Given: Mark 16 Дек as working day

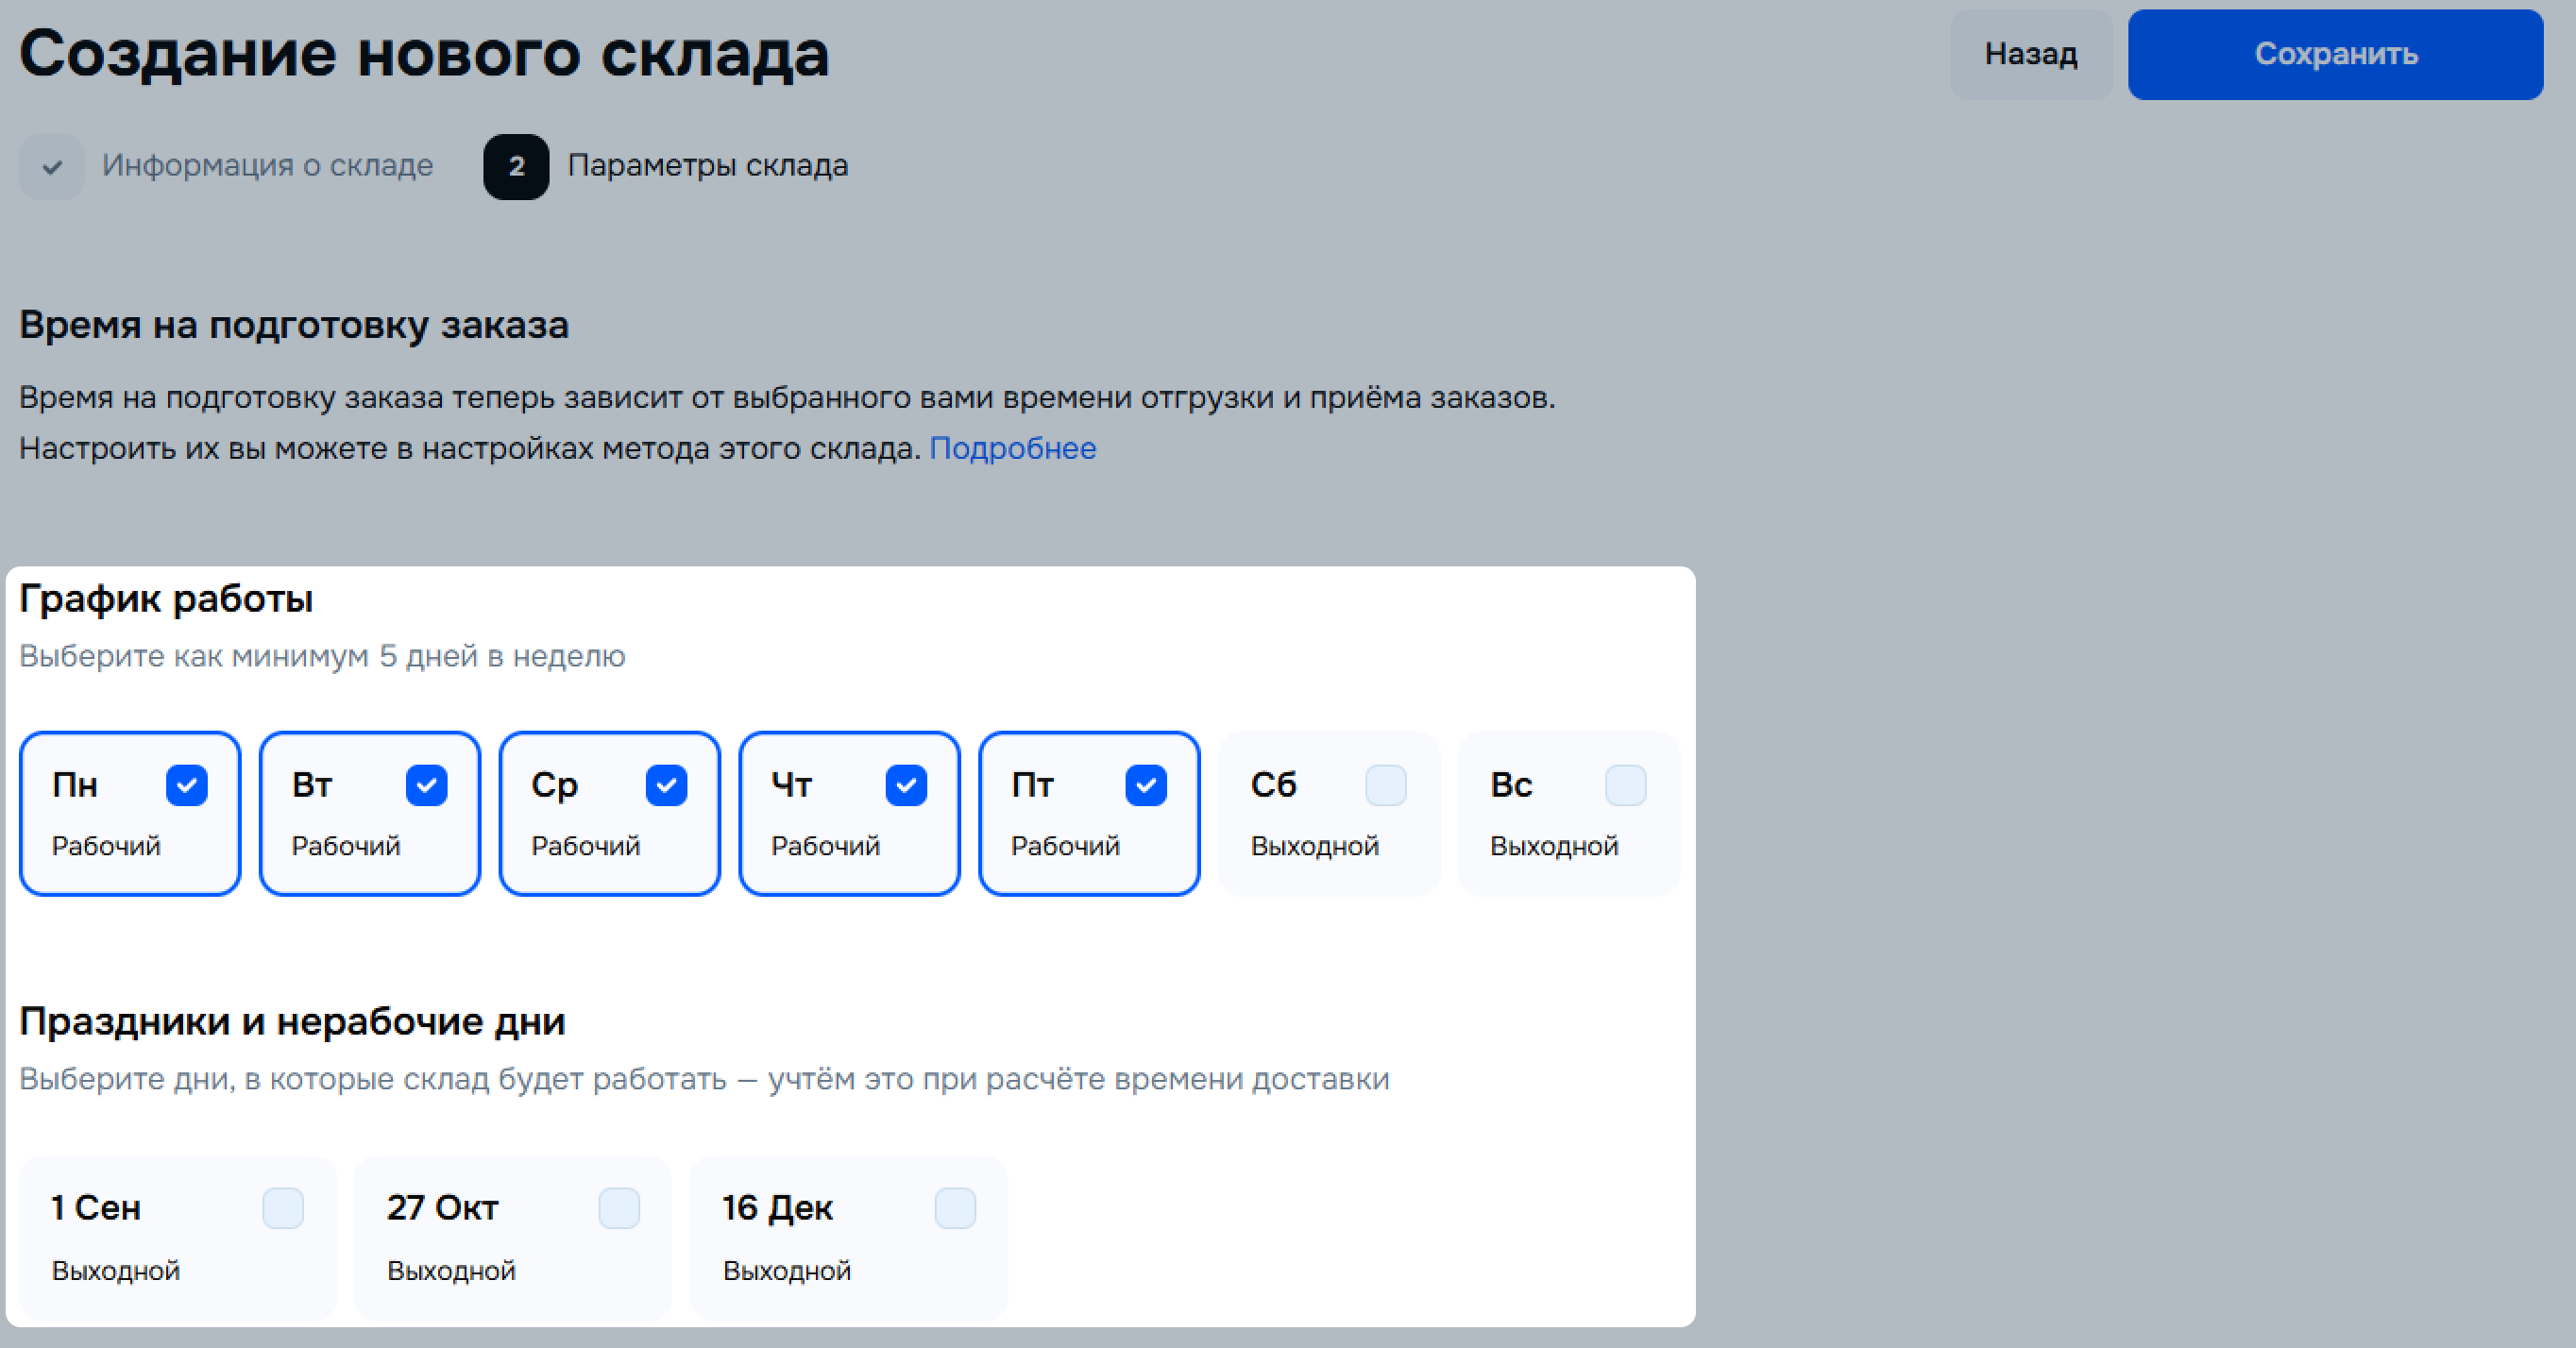Looking at the screenshot, I should (955, 1208).
